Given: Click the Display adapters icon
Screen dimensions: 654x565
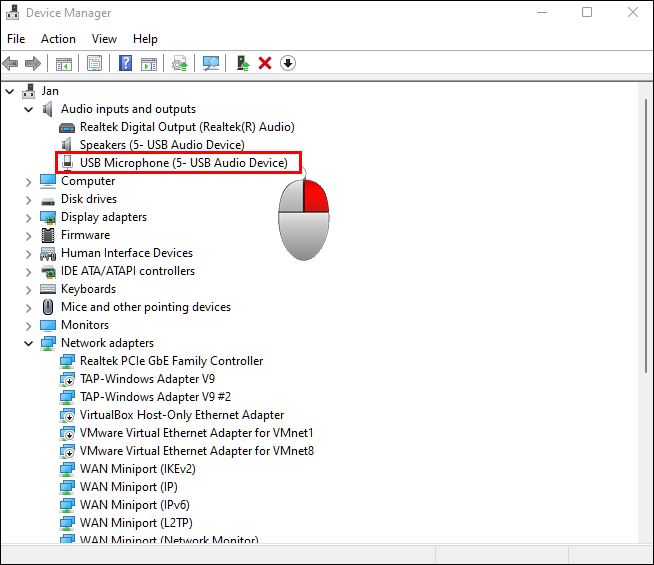Looking at the screenshot, I should tap(48, 217).
